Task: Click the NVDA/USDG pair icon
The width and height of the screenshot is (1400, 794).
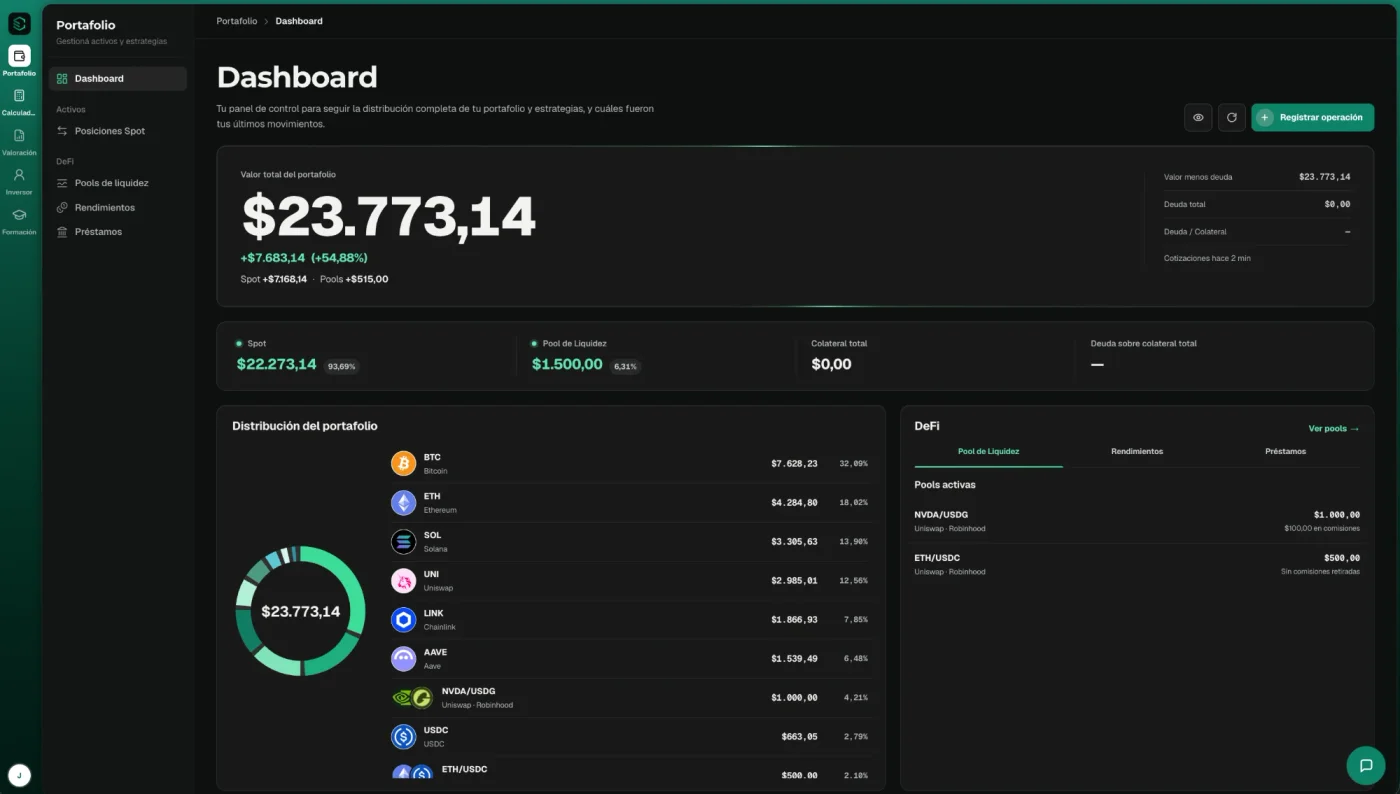Action: point(412,698)
